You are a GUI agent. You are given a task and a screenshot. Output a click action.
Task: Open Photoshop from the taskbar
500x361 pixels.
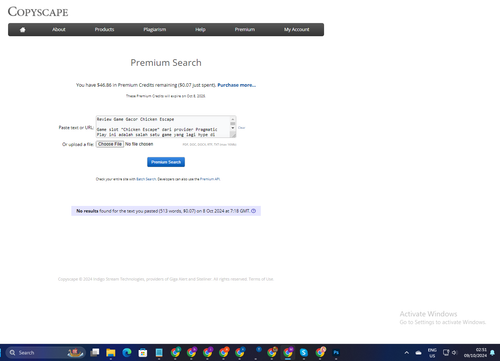click(x=336, y=352)
